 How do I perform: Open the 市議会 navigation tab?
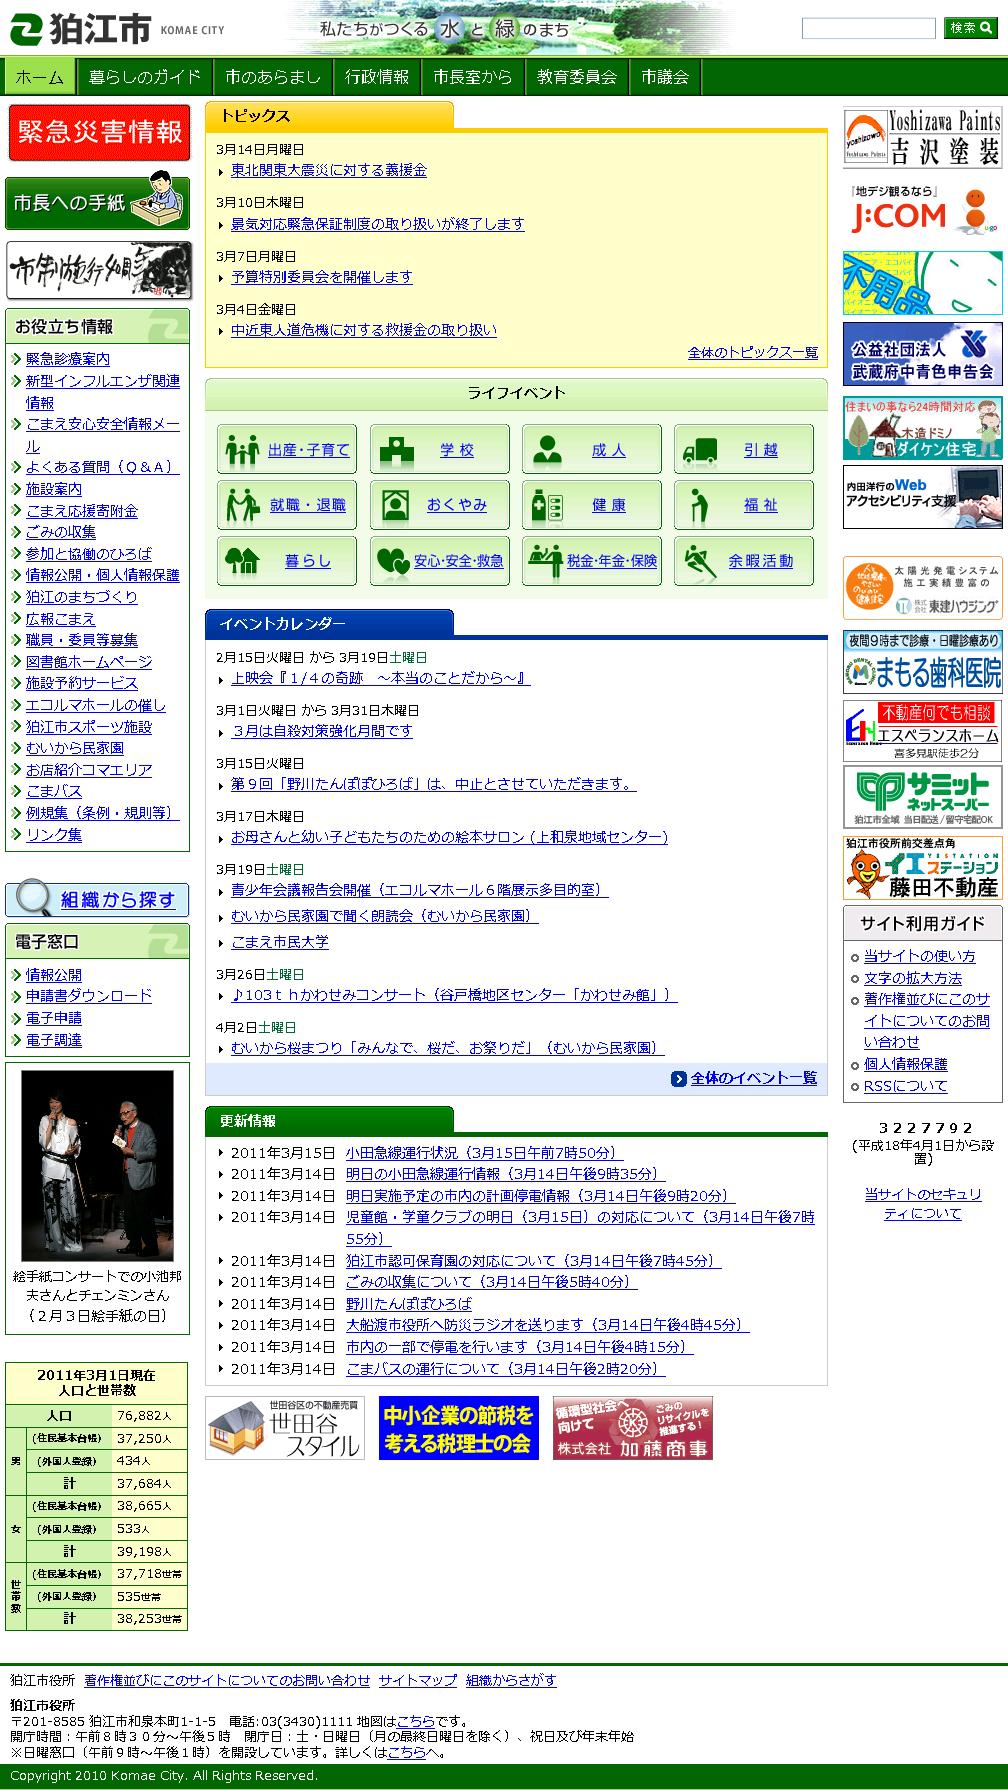point(665,77)
